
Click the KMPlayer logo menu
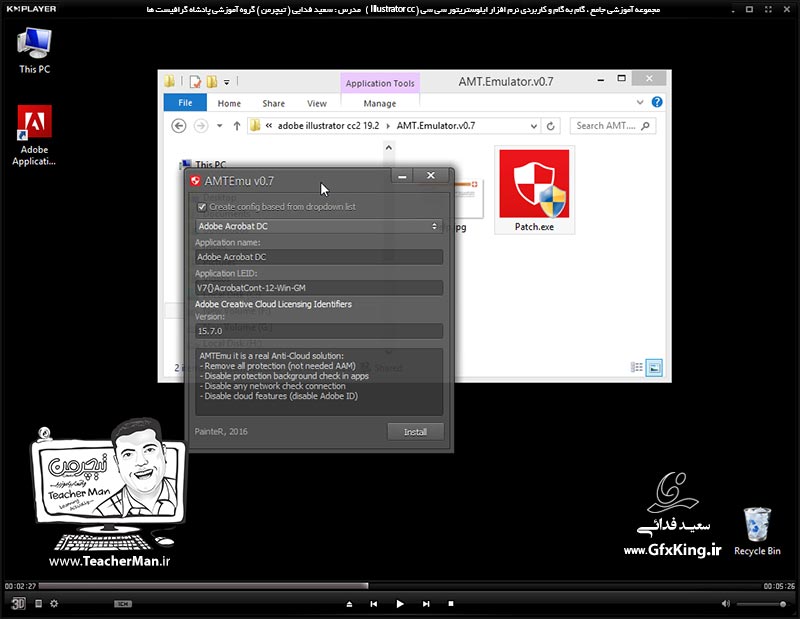click(31, 9)
